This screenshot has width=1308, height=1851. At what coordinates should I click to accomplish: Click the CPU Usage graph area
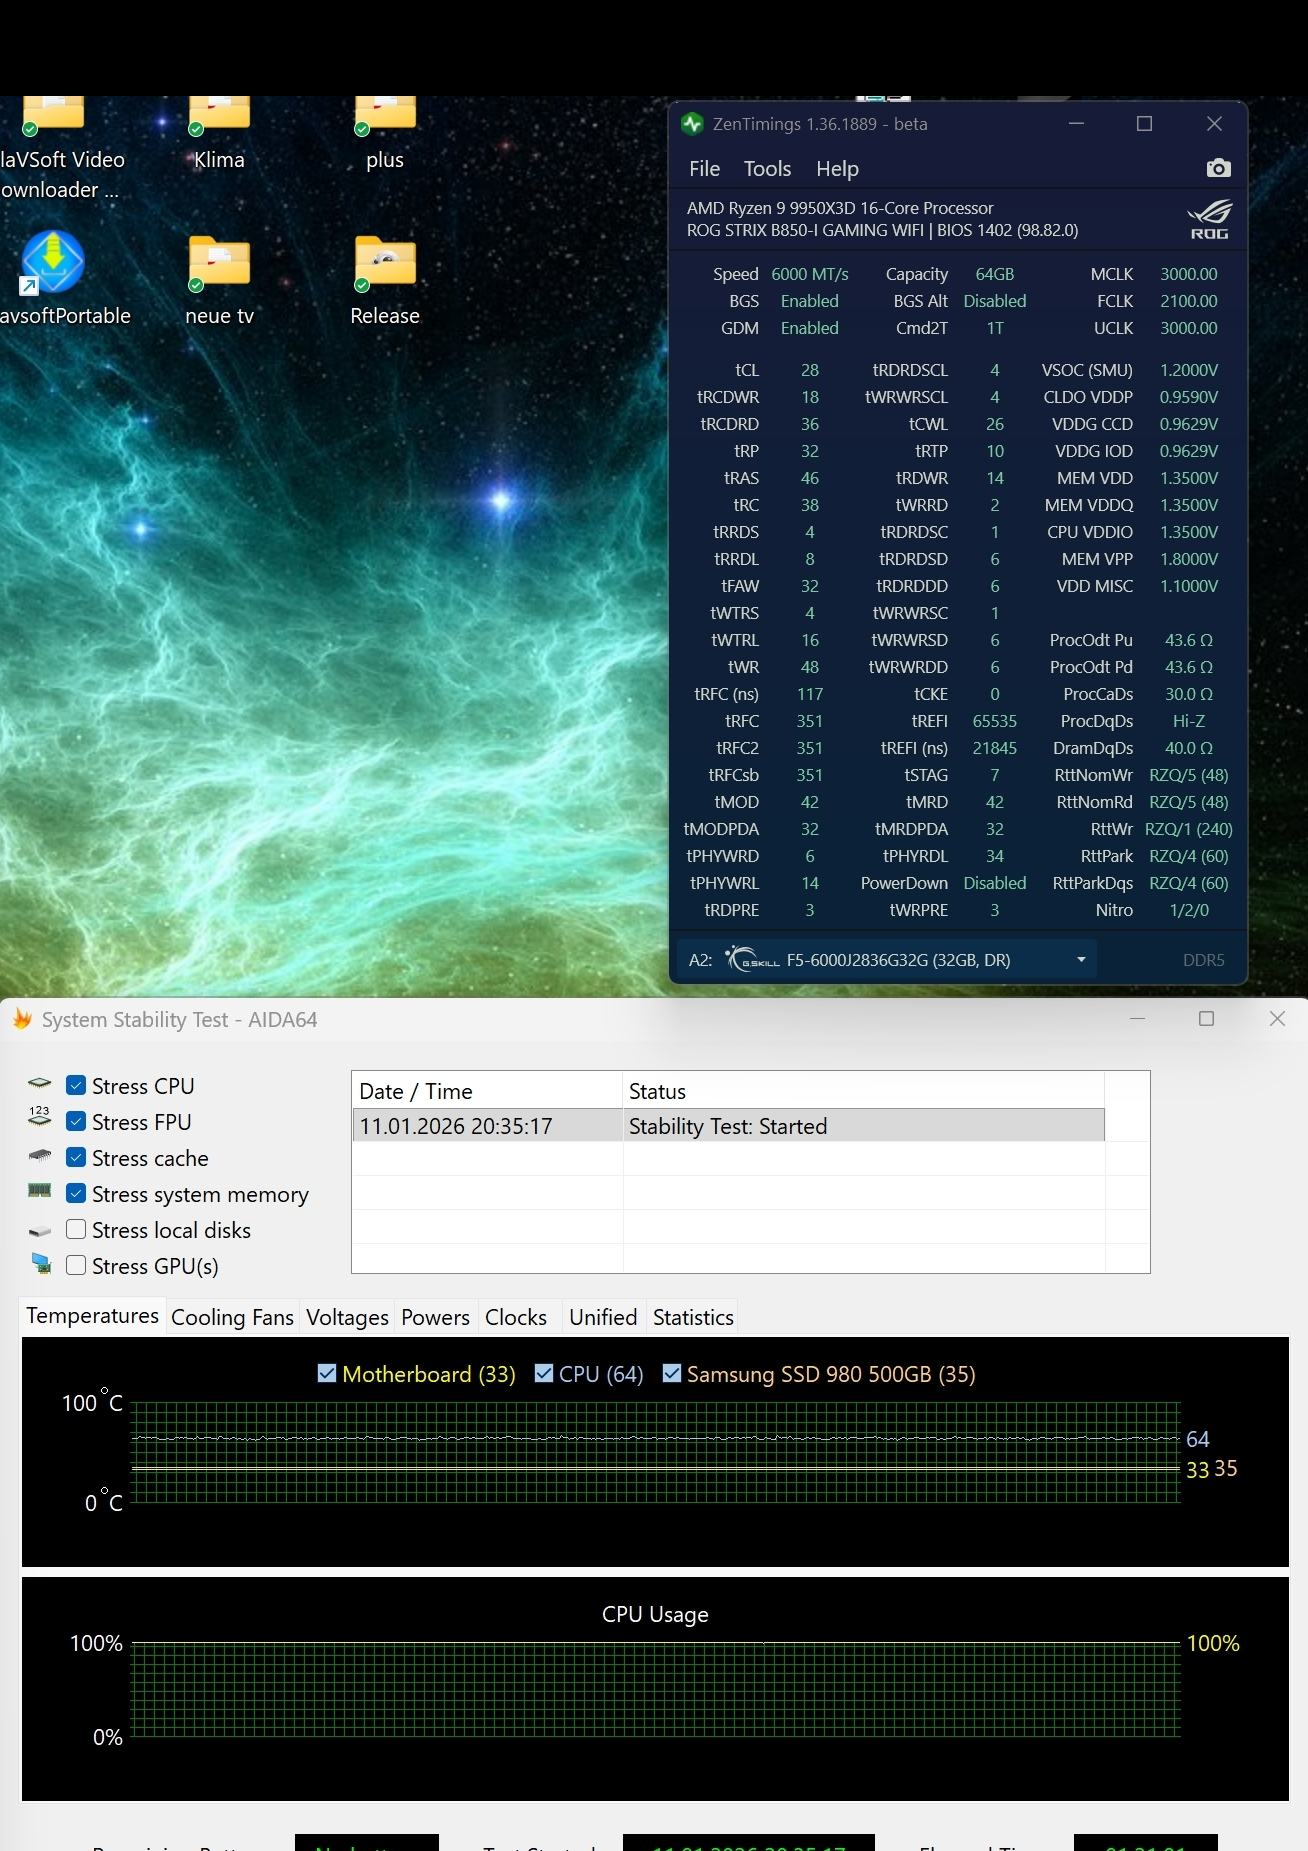655,1689
